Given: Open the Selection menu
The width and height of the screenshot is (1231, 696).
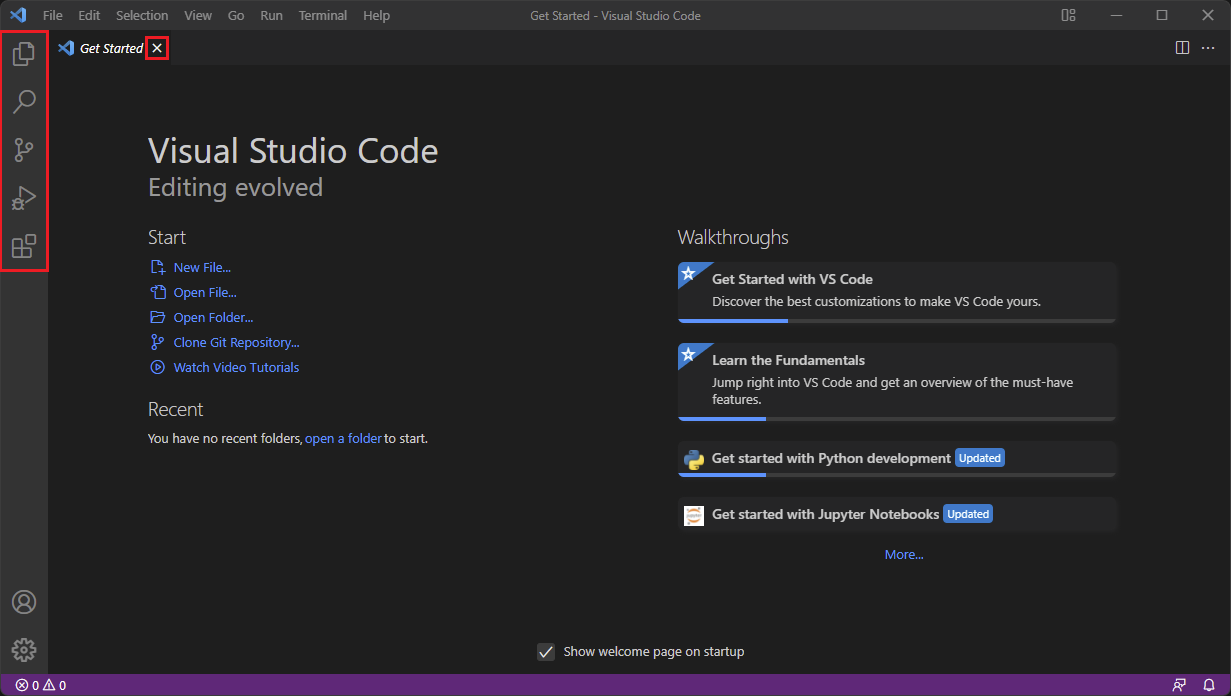Looking at the screenshot, I should pyautogui.click(x=142, y=15).
